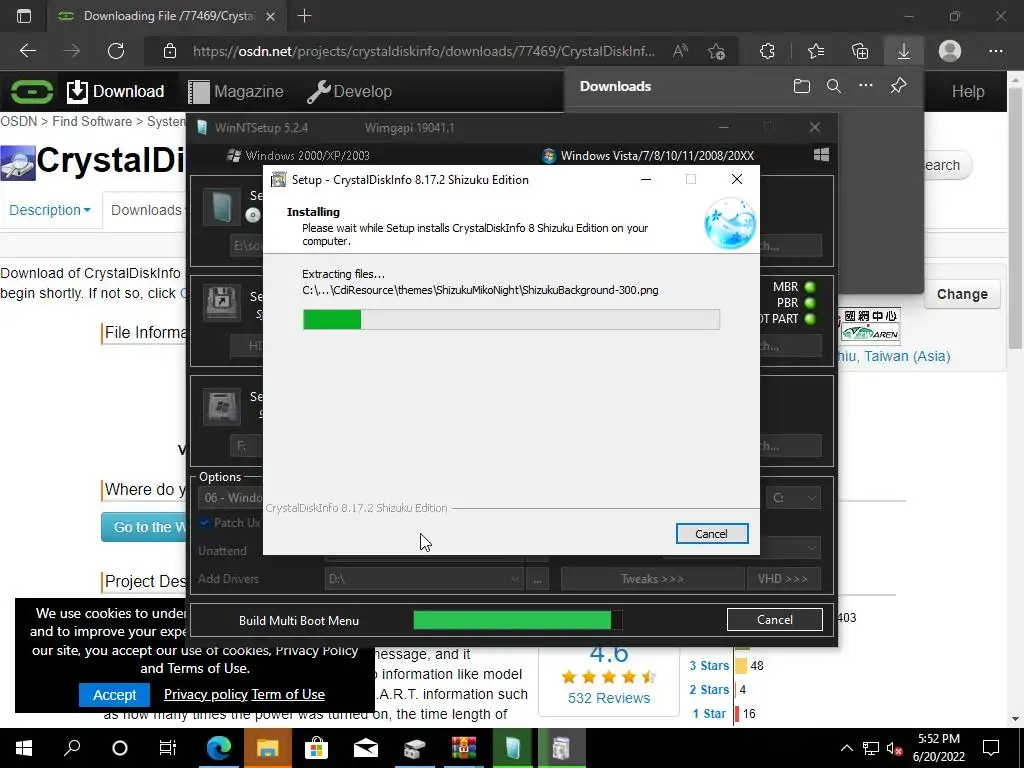Click the browser back arrow
This screenshot has height=768, width=1024.
pyautogui.click(x=27, y=51)
